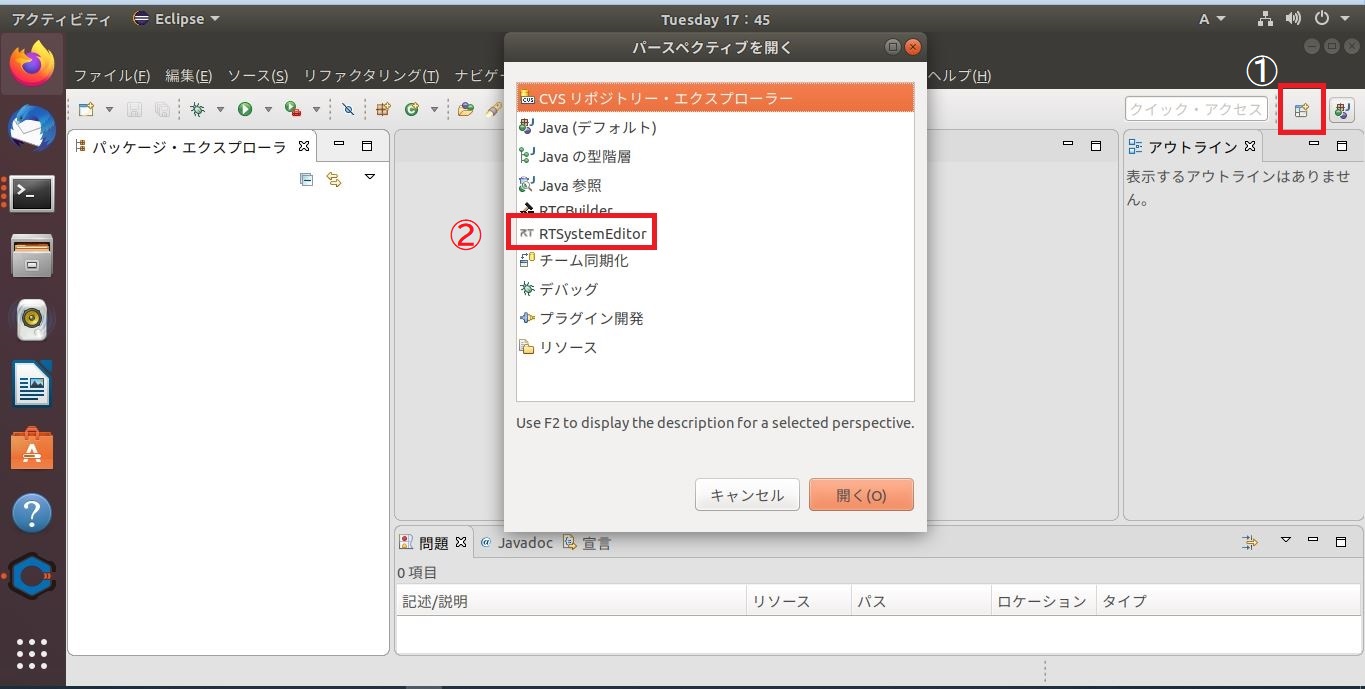Open Terminal from the dock
The image size is (1365, 689).
tap(32, 193)
